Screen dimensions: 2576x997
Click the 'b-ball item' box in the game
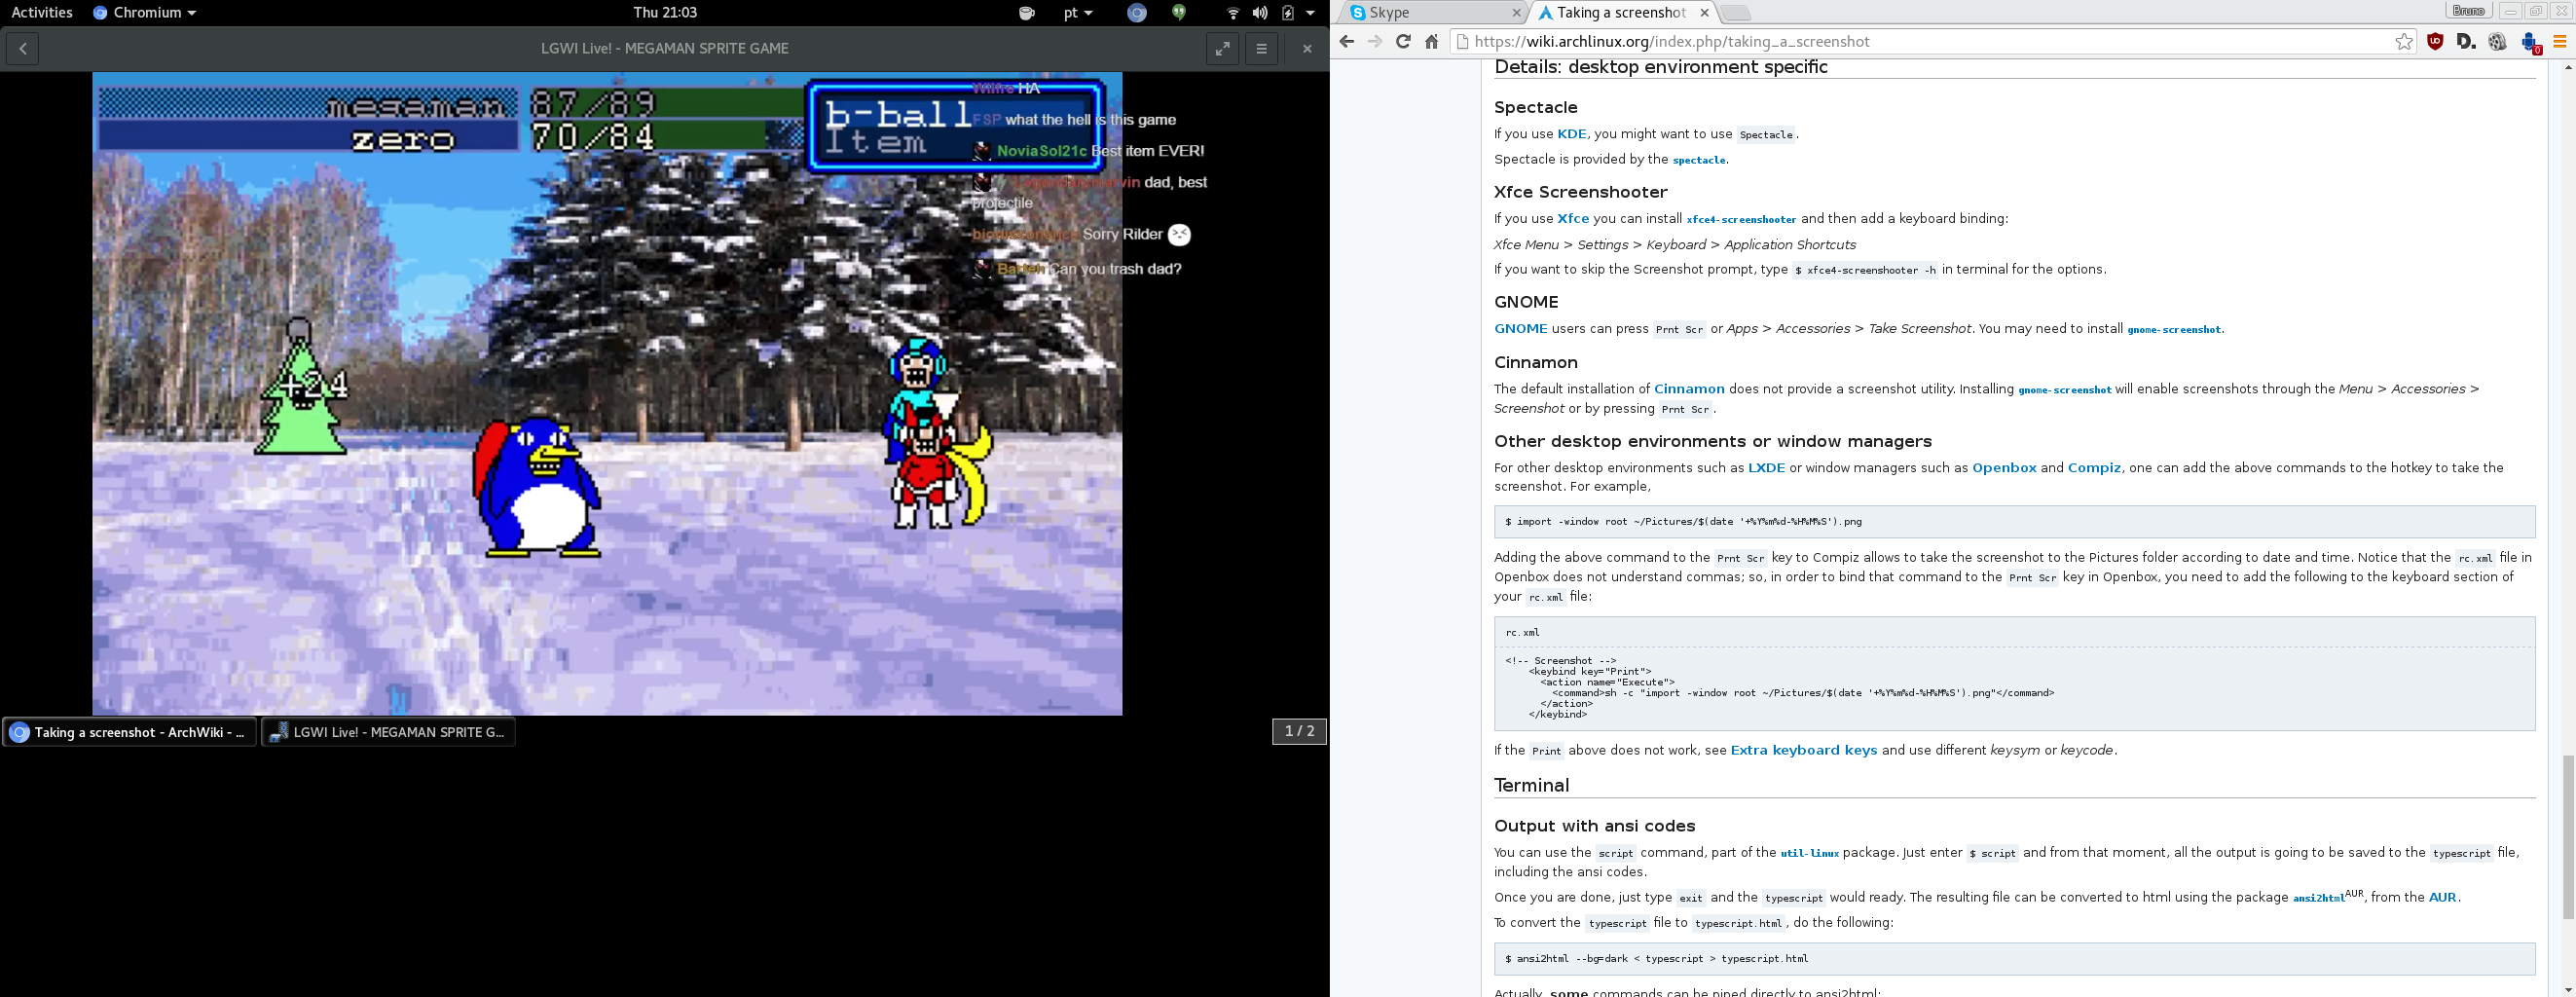click(x=955, y=126)
